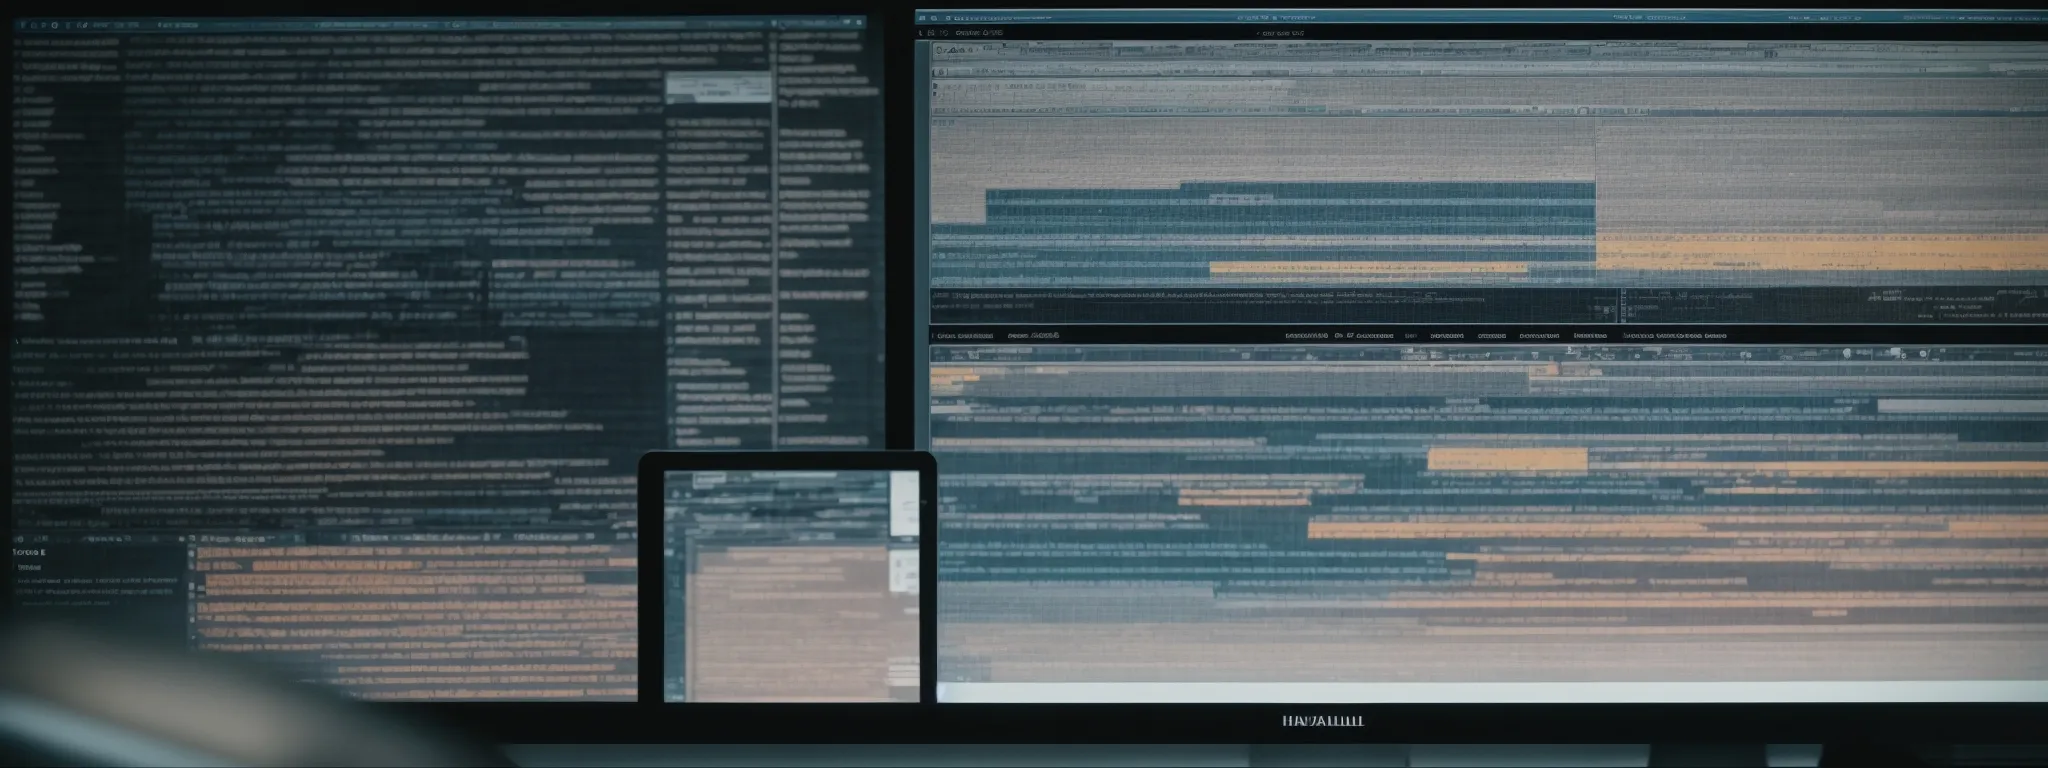Viewport: 2048px width, 768px height.
Task: Expand the 'Torce E' section in bottom-left panel
Action: [29, 552]
